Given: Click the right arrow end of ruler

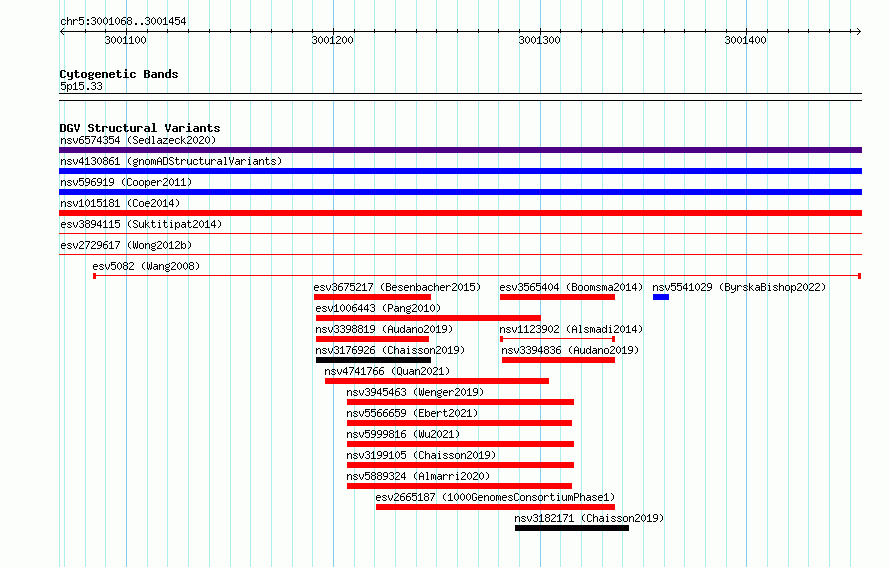Looking at the screenshot, I should pyautogui.click(x=858, y=31).
